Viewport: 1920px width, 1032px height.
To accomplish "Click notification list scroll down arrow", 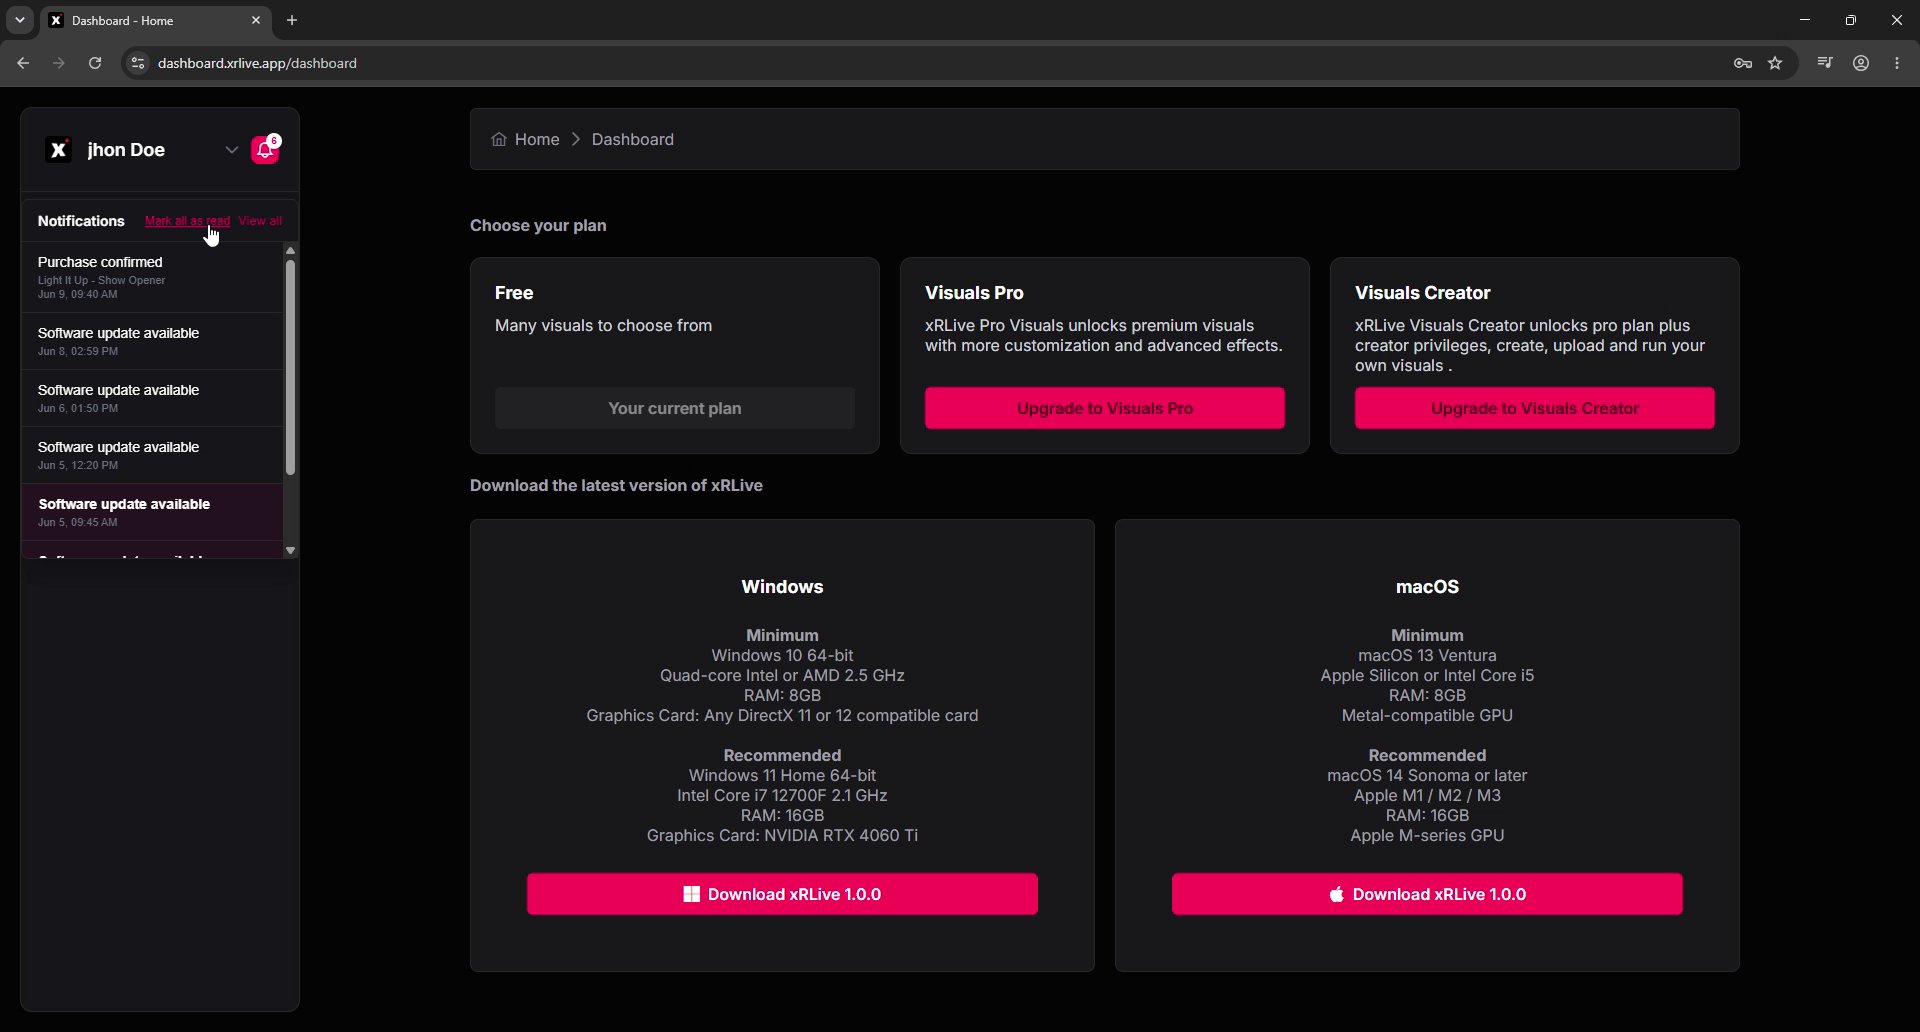I will pos(290,551).
